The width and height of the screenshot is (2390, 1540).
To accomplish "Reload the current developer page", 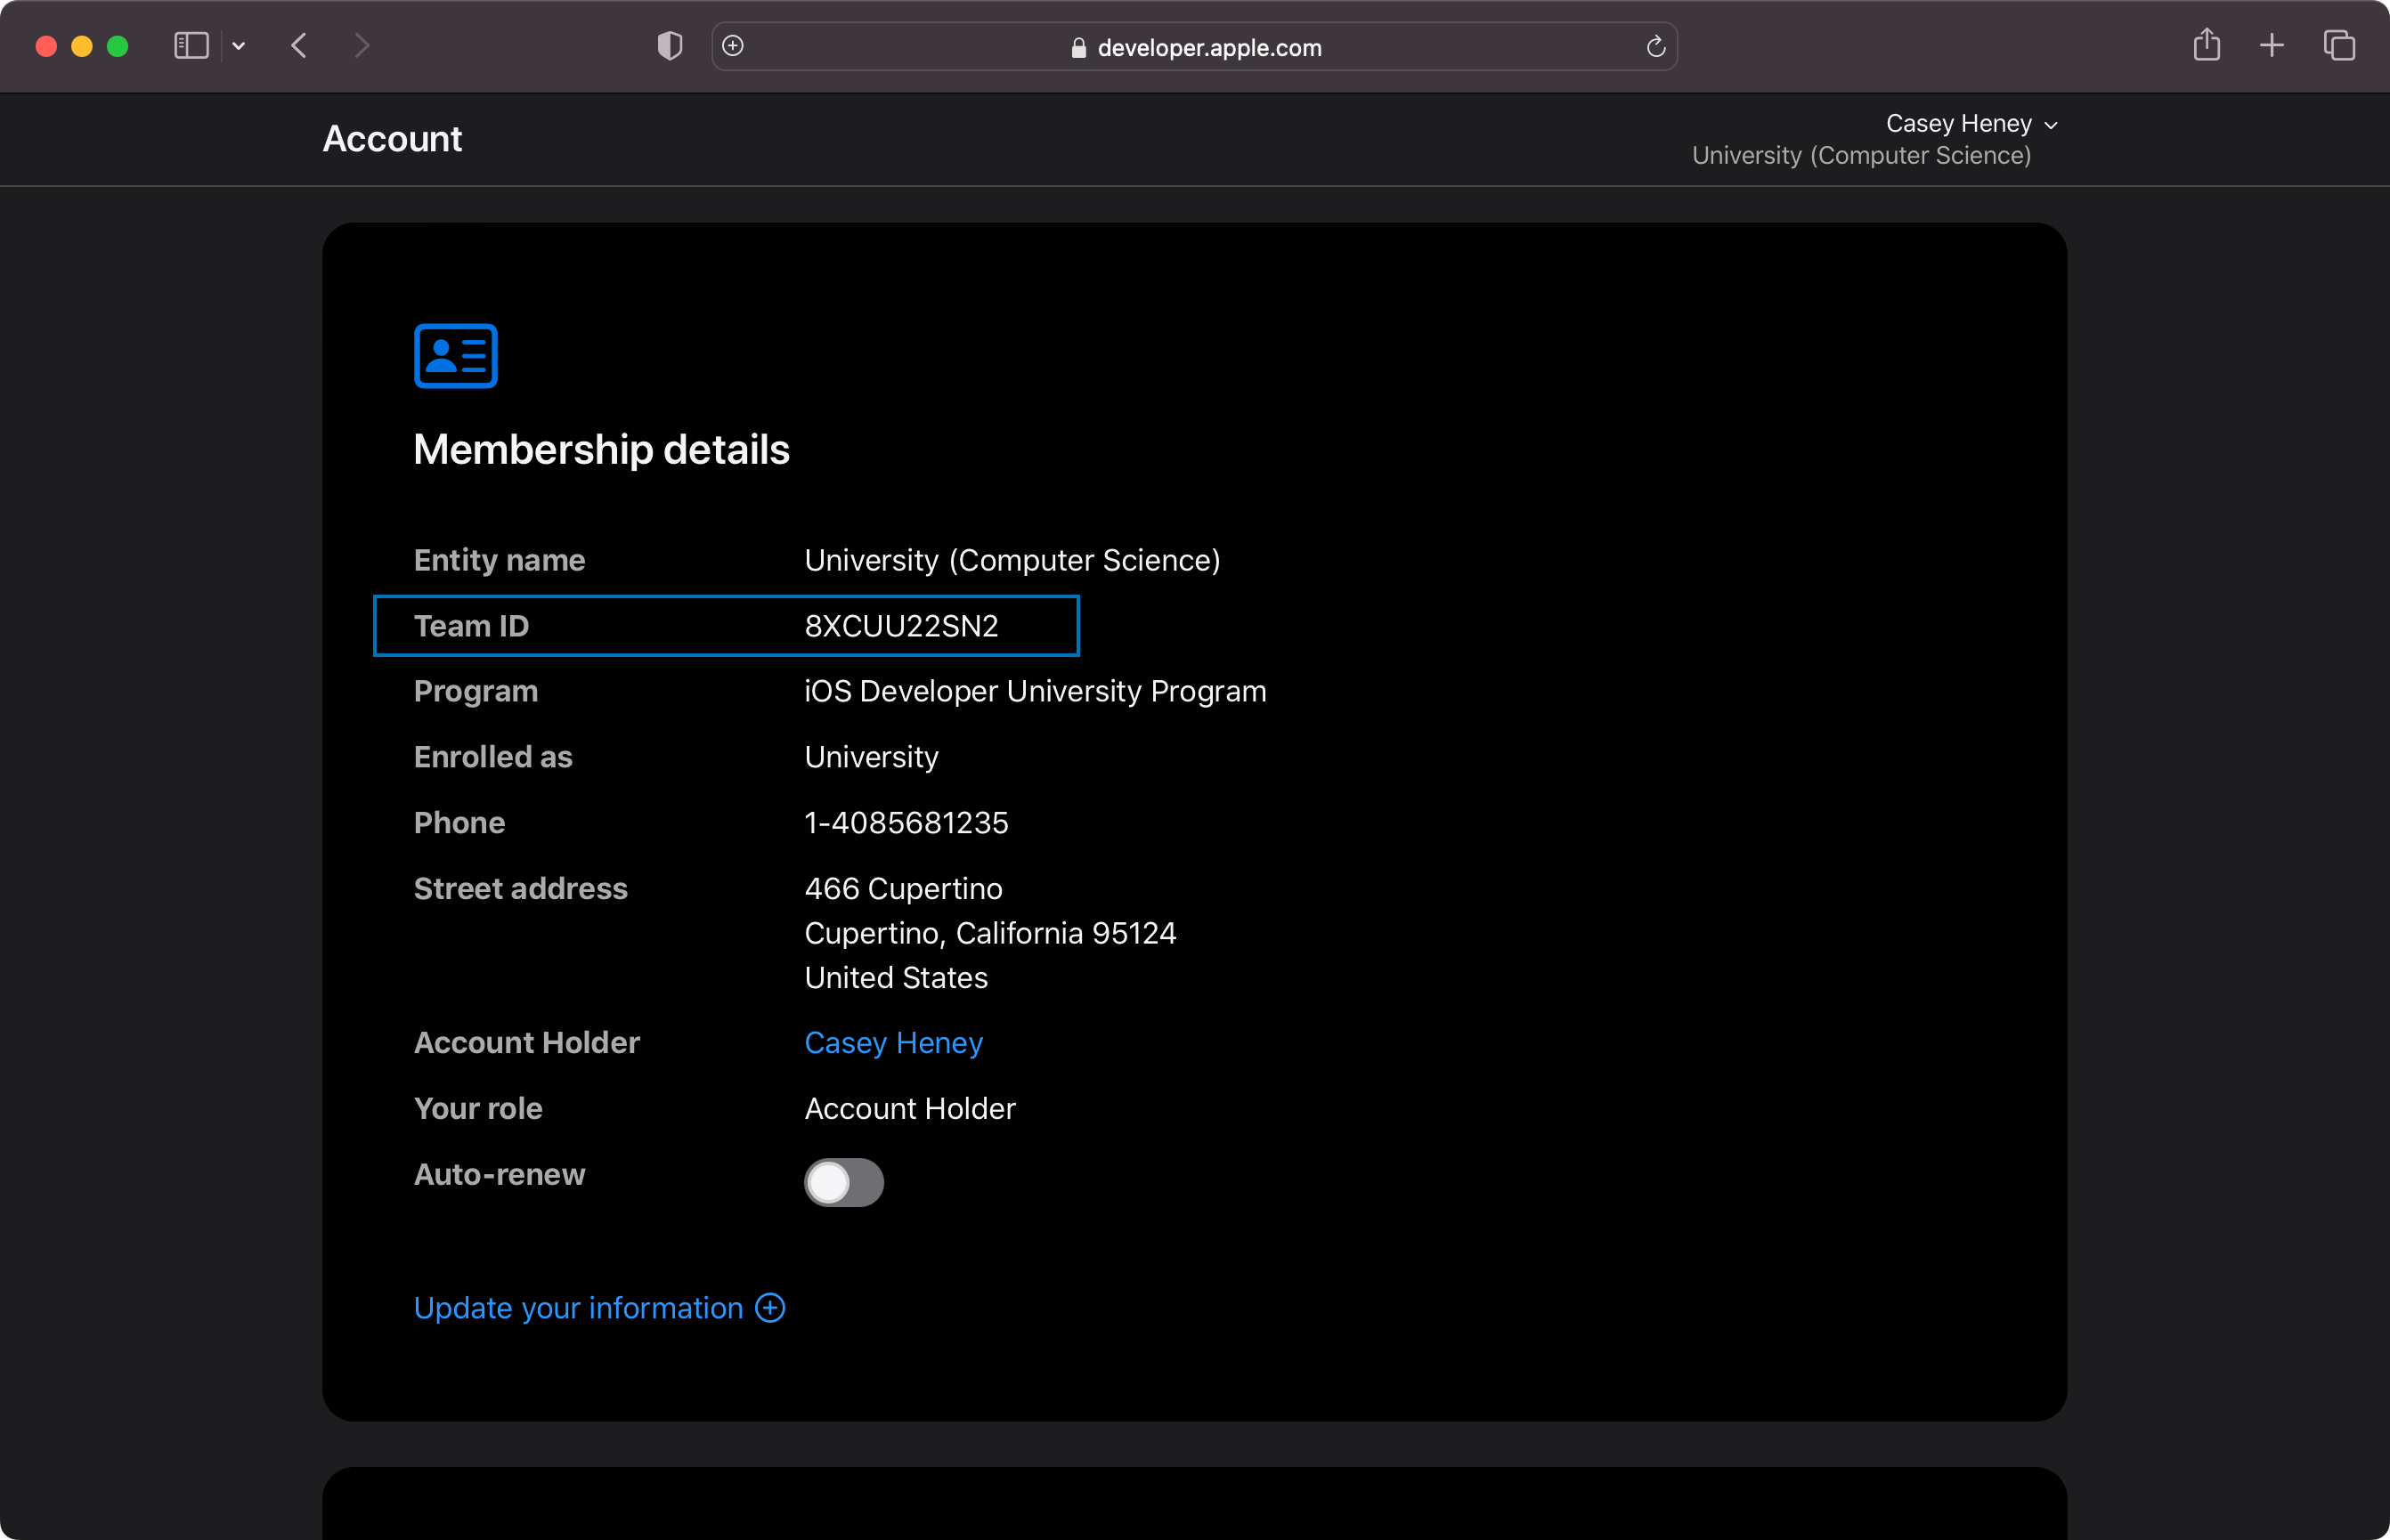I will (x=1656, y=47).
